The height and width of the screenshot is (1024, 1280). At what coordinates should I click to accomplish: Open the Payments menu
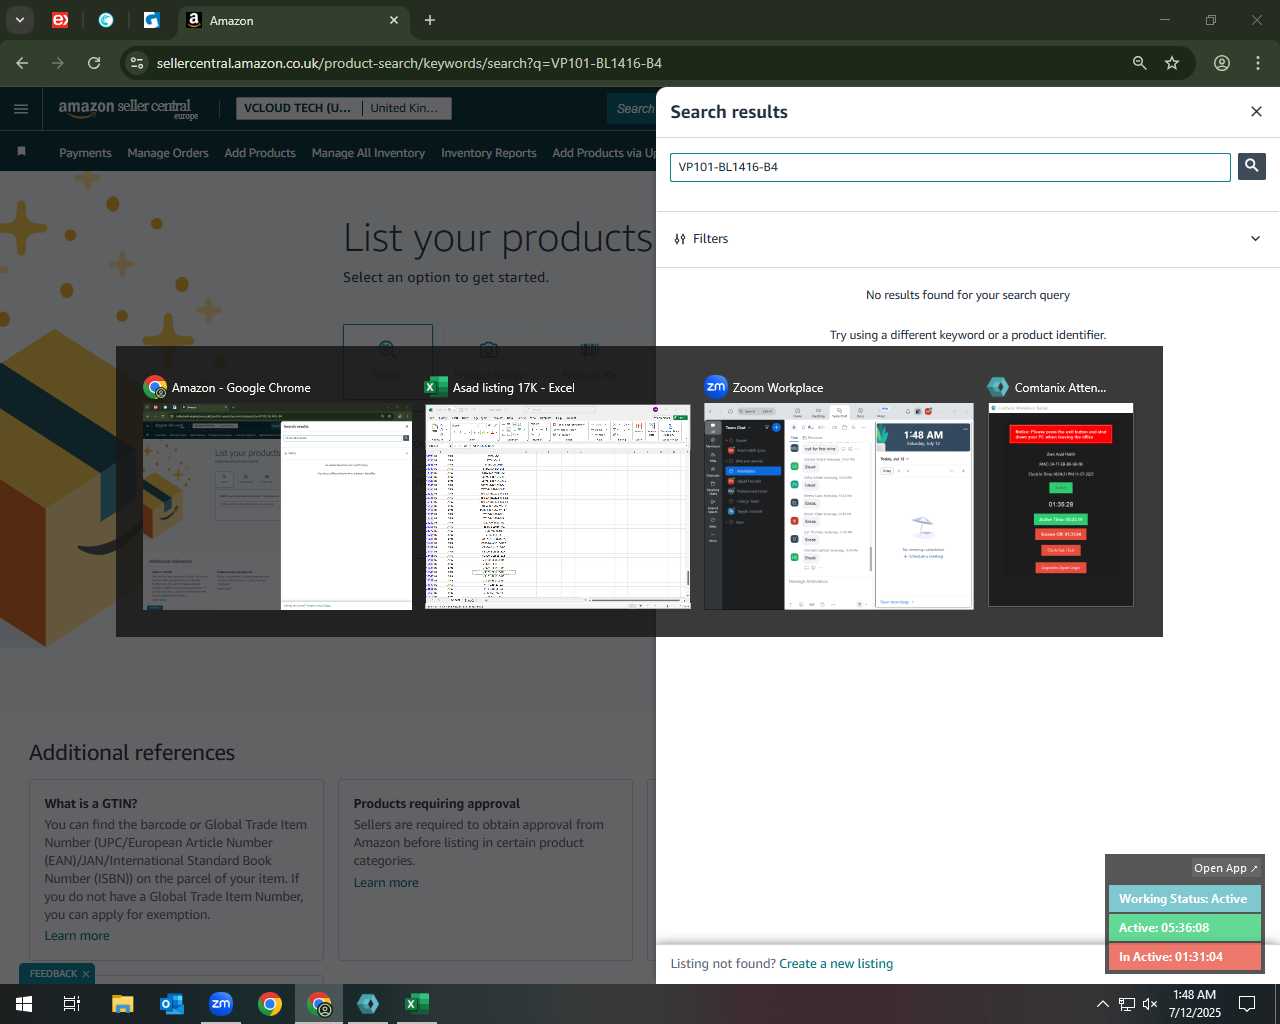(85, 153)
